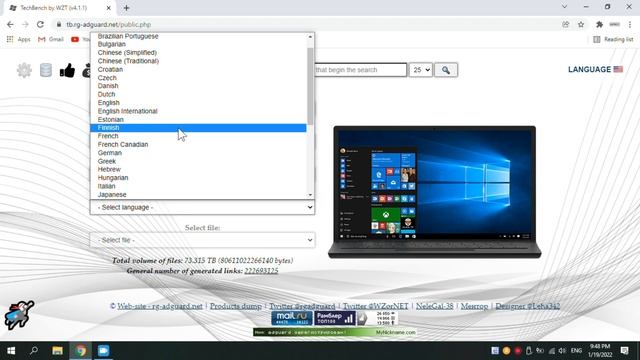The width and height of the screenshot is (640, 360).
Task: Pick Dutch in the language list
Action: [198, 94]
